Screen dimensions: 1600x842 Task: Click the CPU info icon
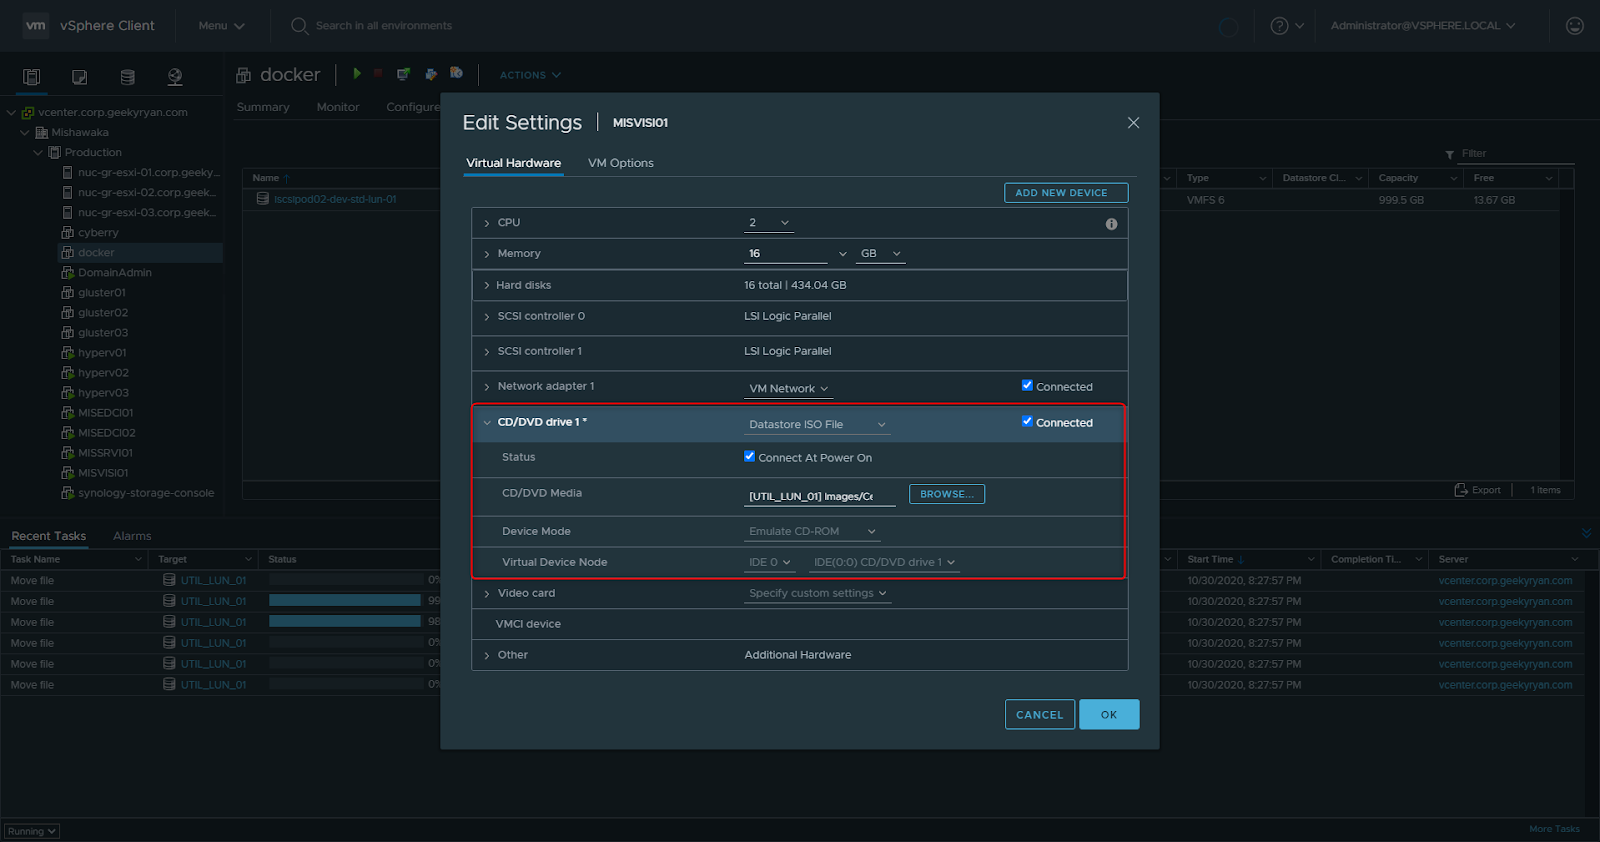pyautogui.click(x=1111, y=224)
